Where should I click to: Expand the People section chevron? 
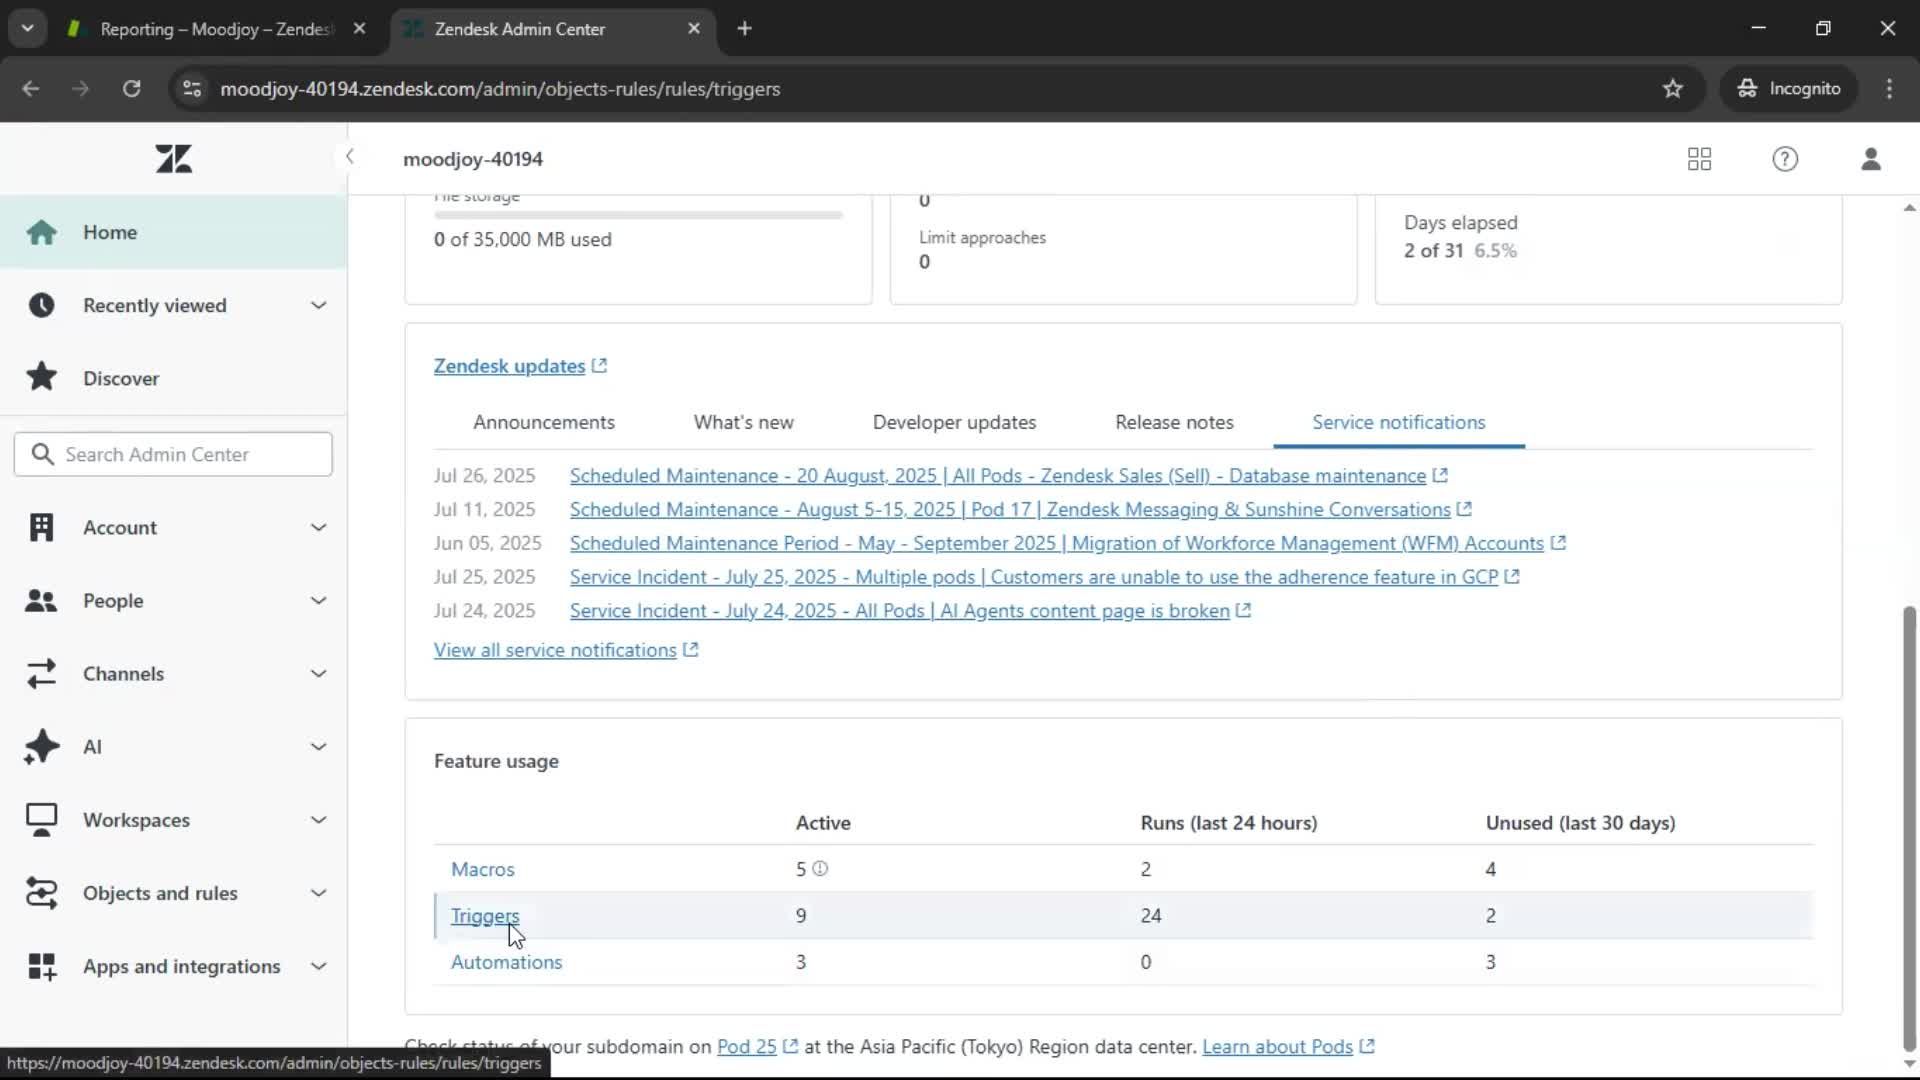[318, 601]
